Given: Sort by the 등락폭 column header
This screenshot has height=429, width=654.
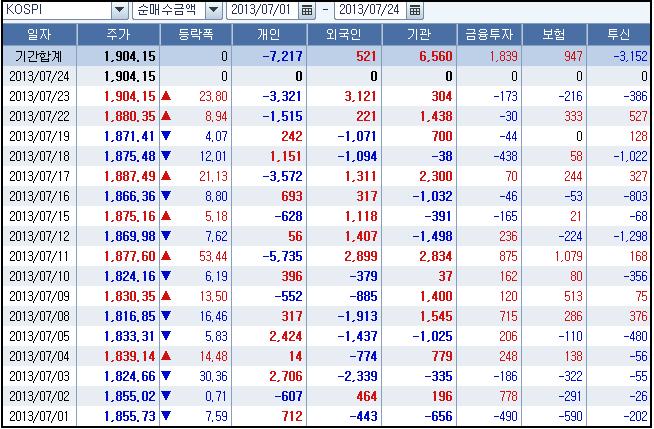Looking at the screenshot, I should point(196,35).
